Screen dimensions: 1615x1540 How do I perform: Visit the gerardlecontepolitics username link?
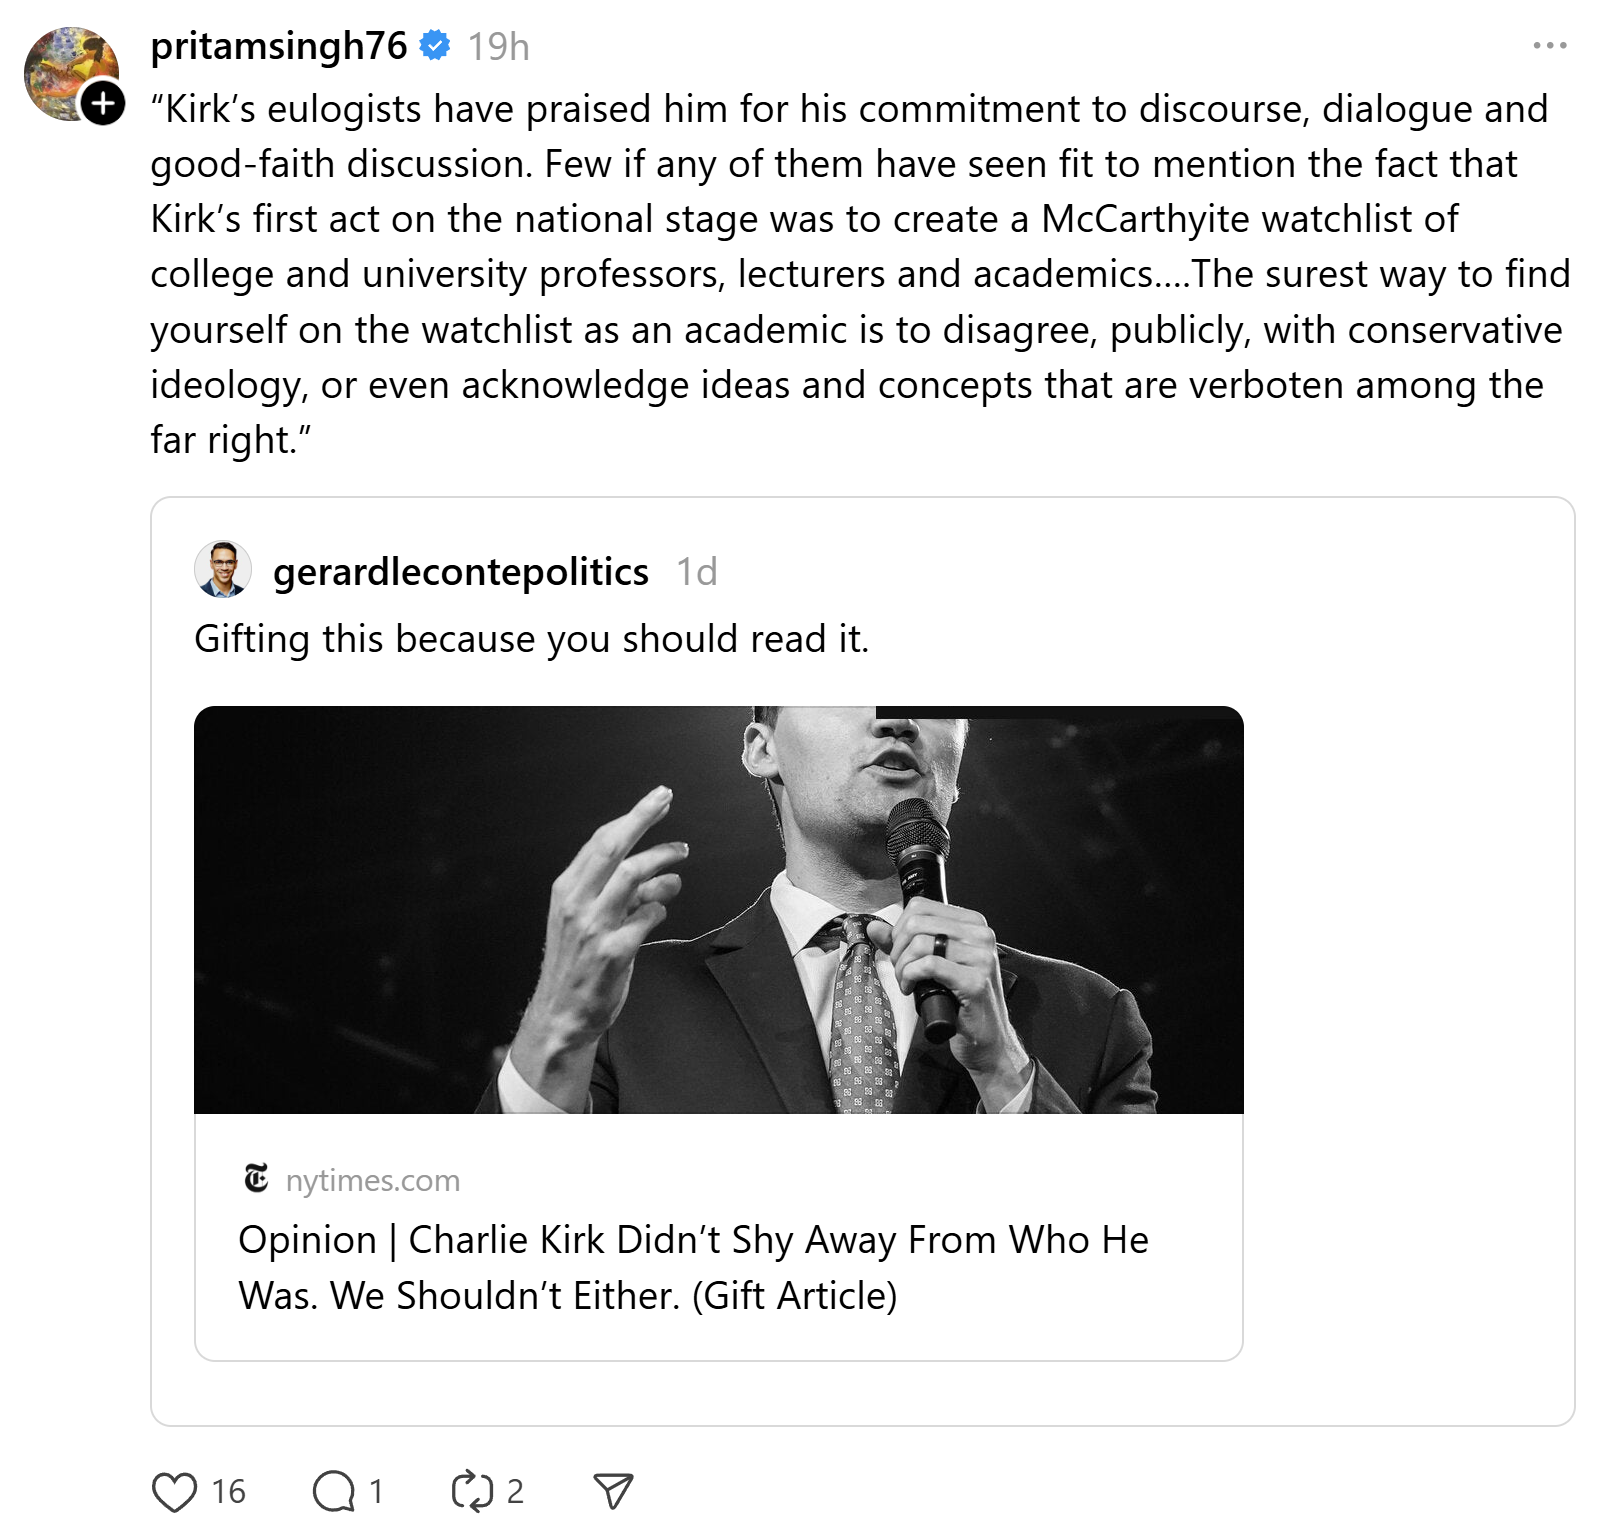(461, 572)
